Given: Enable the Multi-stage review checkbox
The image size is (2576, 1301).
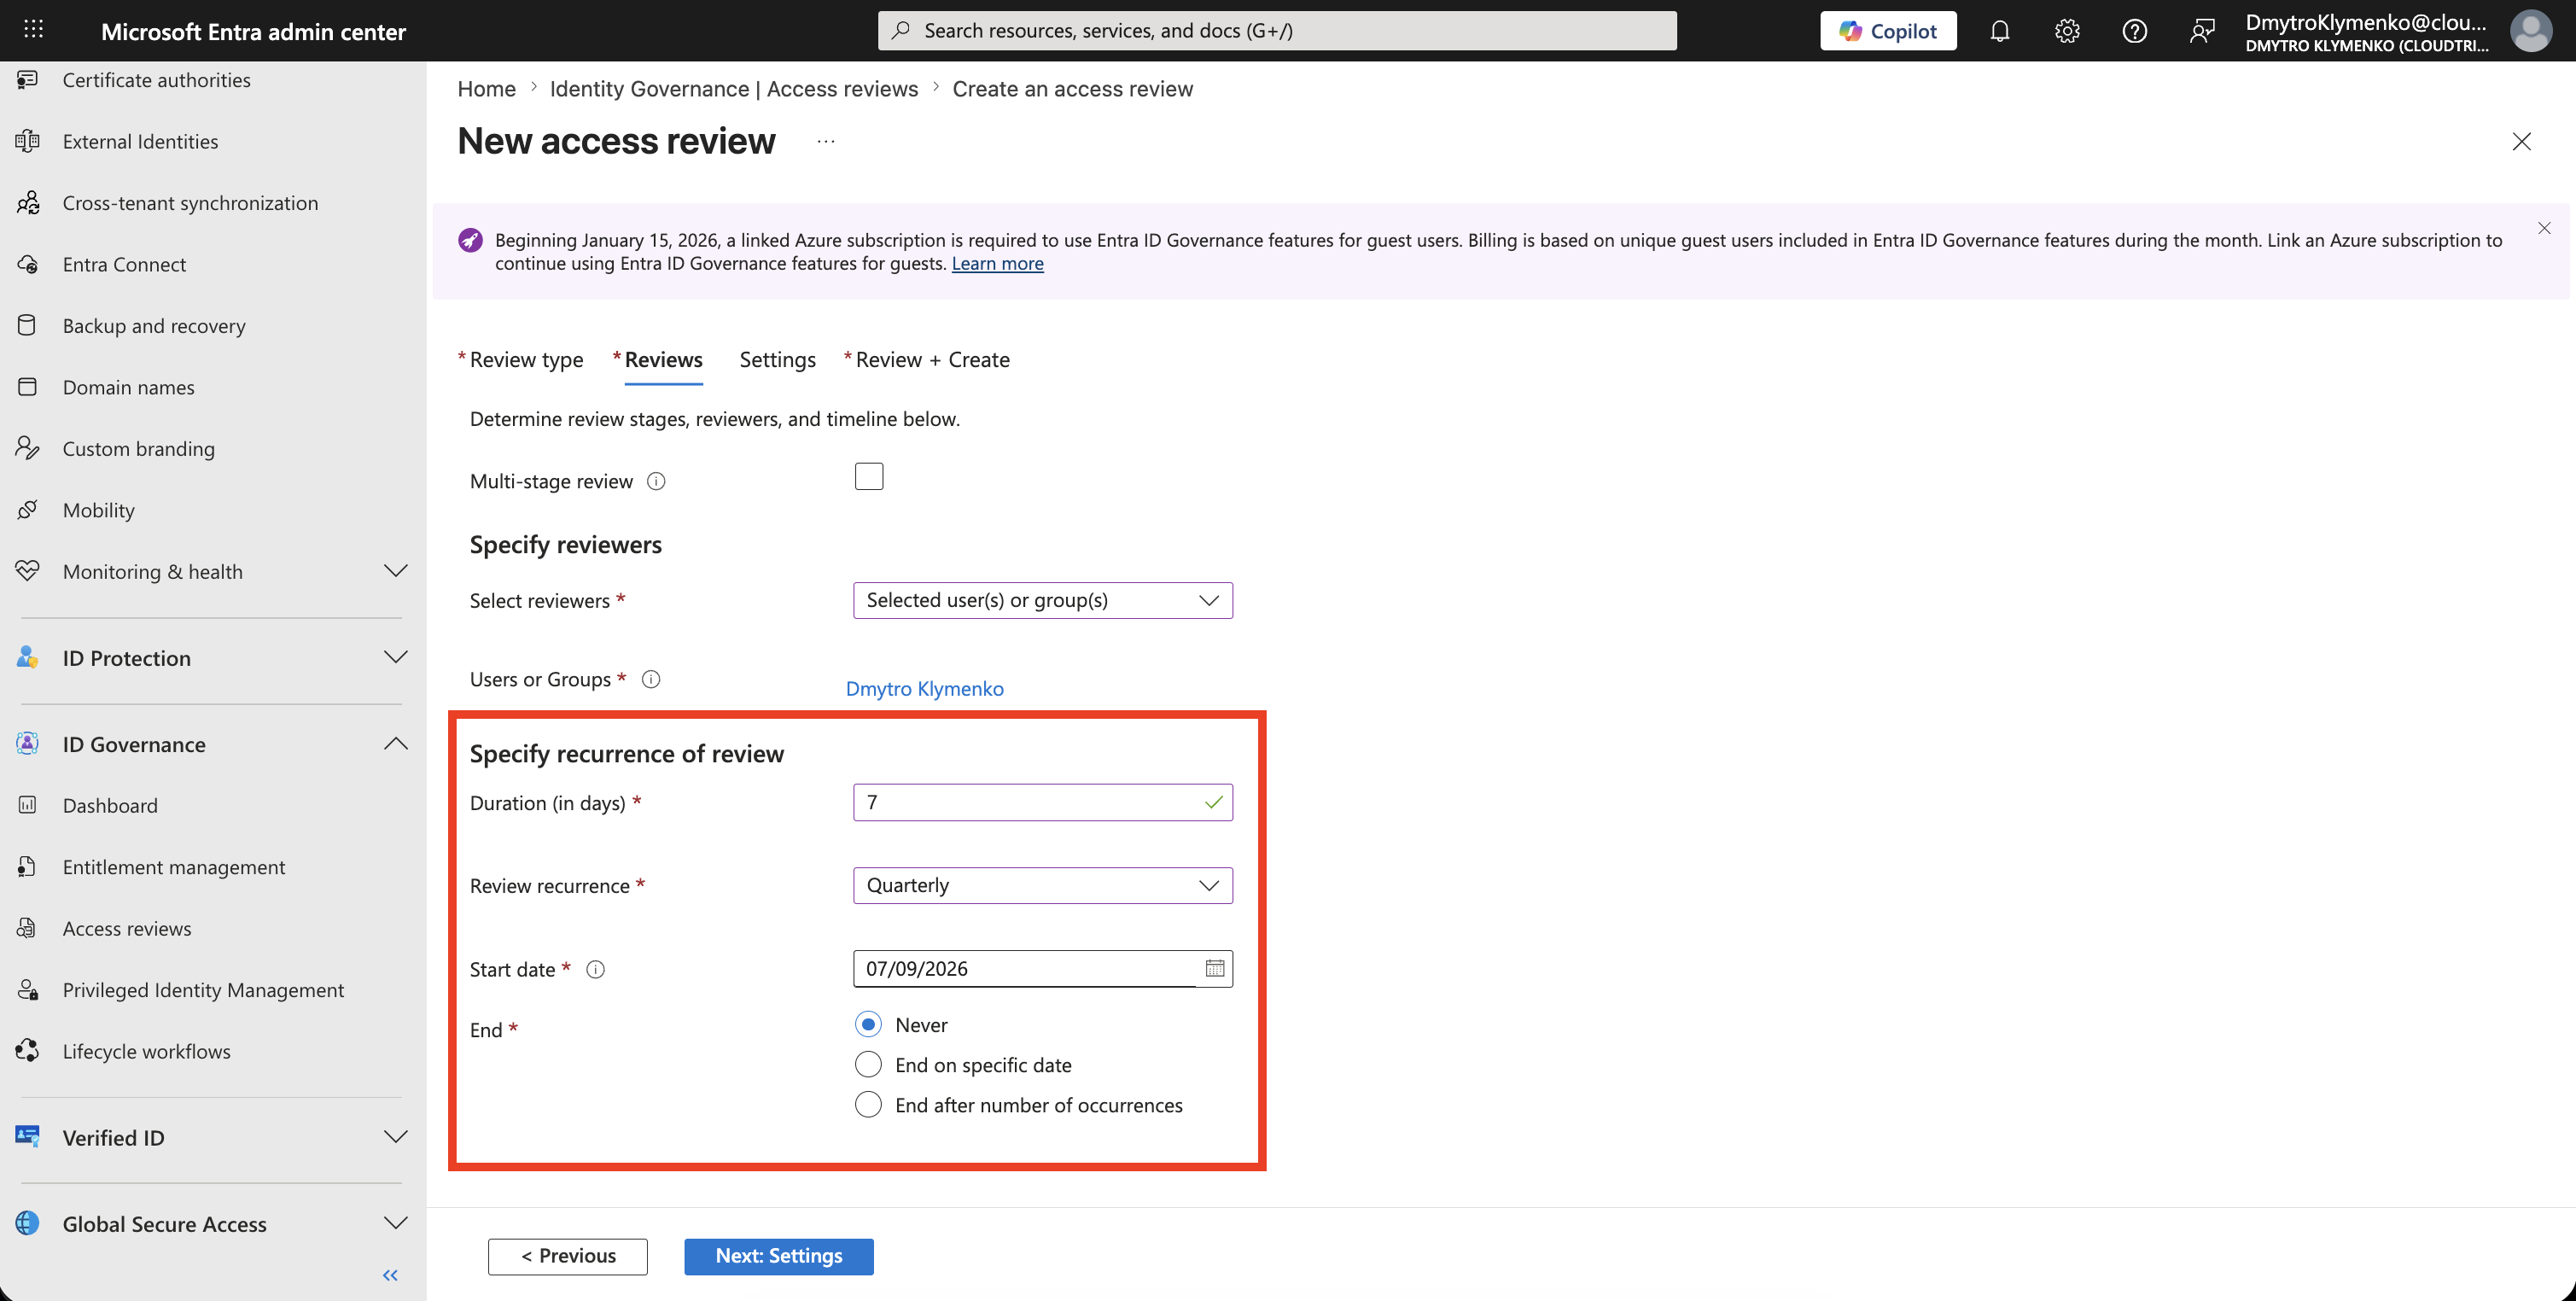Looking at the screenshot, I should pos(869,477).
